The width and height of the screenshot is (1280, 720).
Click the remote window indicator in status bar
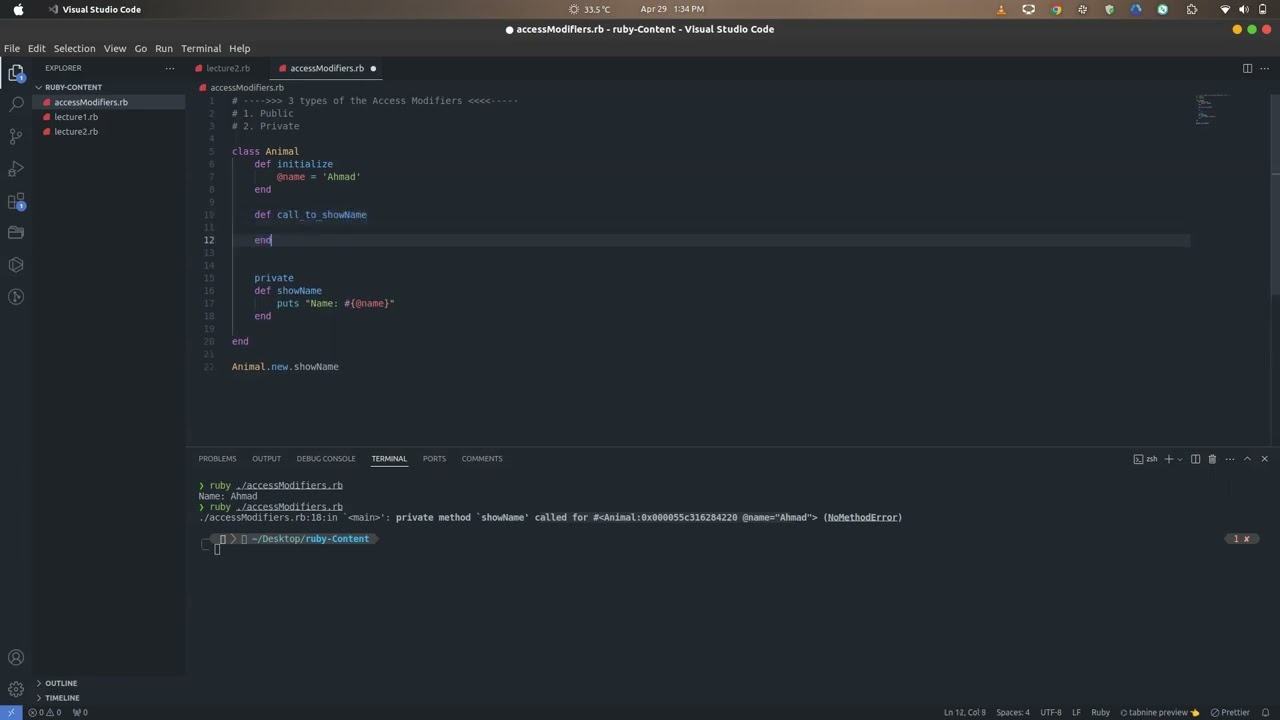click(x=11, y=713)
